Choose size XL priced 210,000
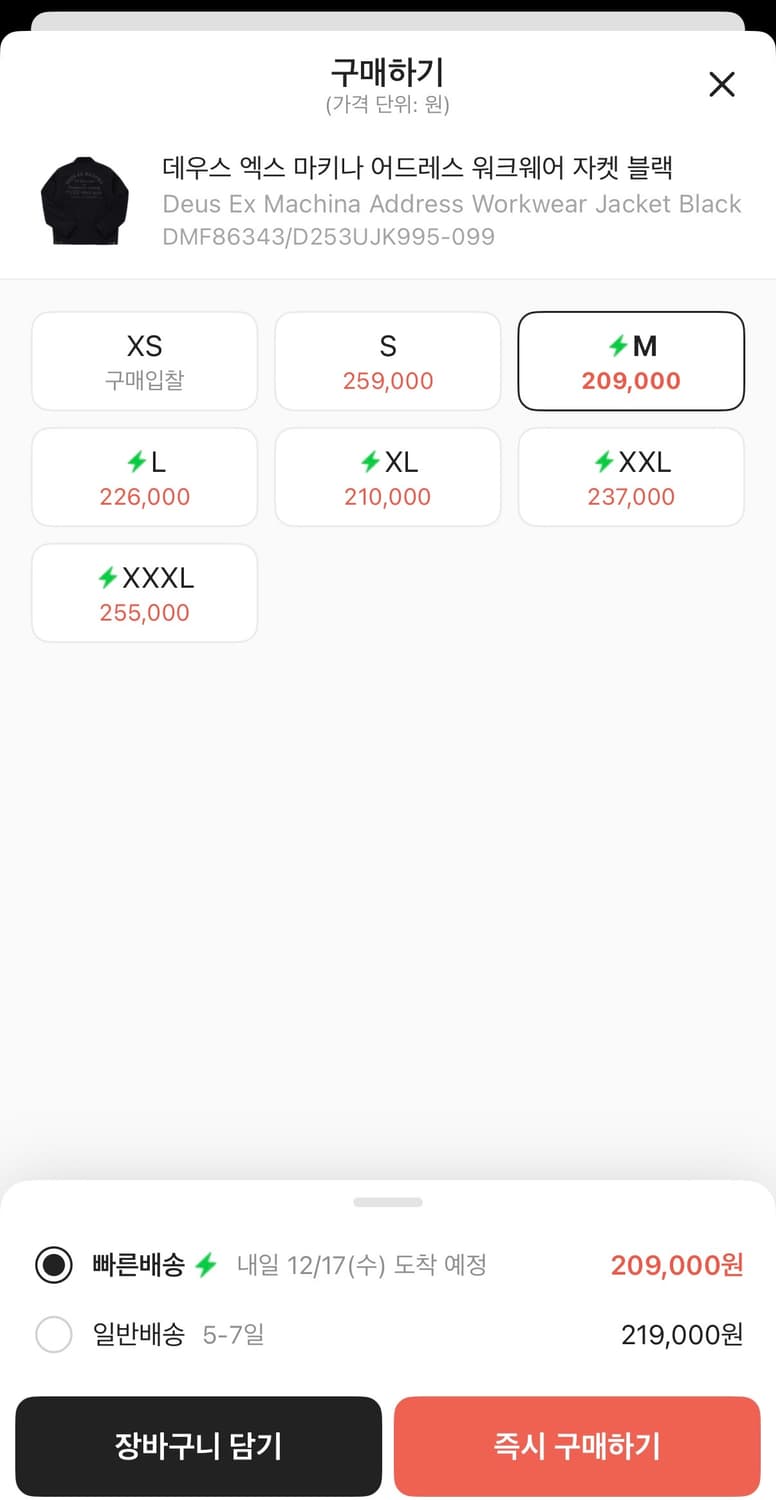 [x=388, y=477]
